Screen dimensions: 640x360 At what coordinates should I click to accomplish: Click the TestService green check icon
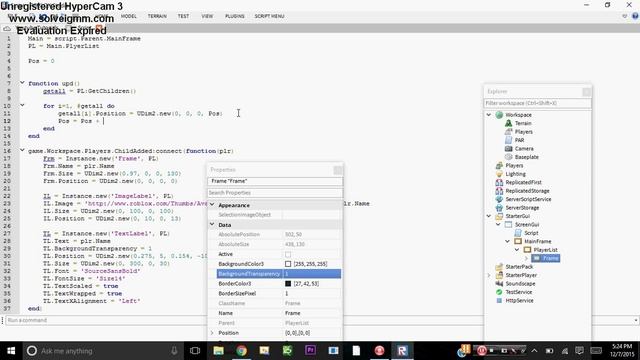click(x=499, y=292)
